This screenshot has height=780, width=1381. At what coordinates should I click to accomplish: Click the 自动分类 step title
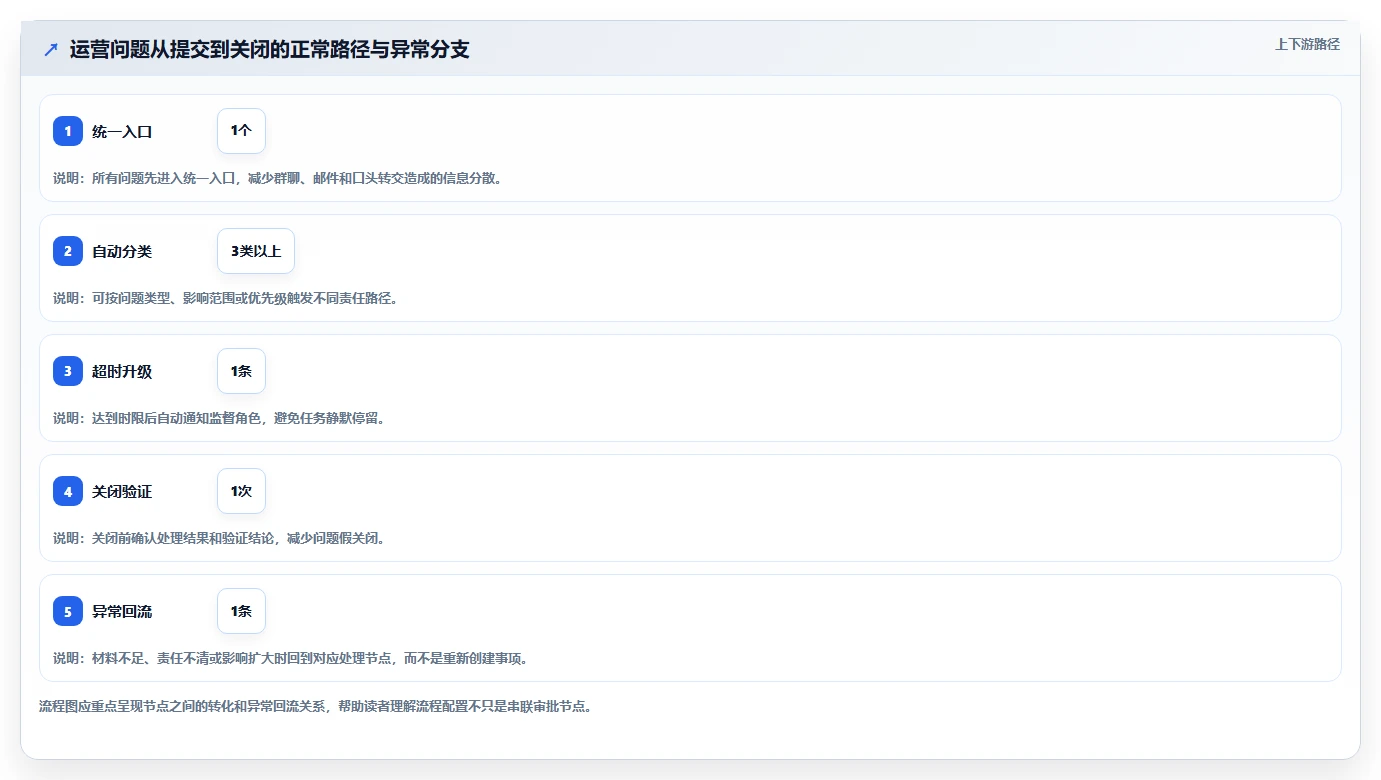pos(122,251)
